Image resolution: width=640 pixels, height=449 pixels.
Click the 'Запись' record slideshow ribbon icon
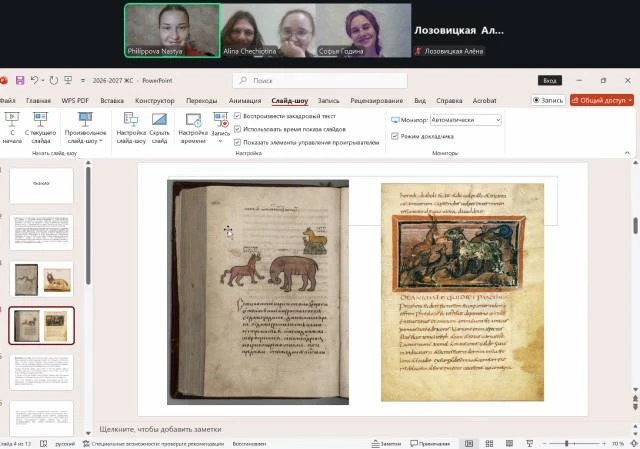[x=220, y=120]
